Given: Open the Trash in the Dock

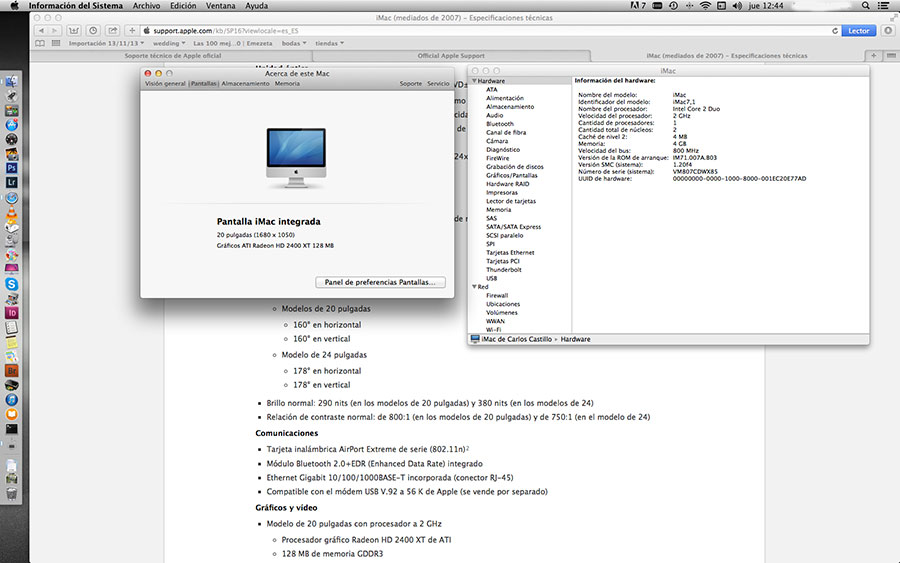Looking at the screenshot, I should pyautogui.click(x=11, y=494).
